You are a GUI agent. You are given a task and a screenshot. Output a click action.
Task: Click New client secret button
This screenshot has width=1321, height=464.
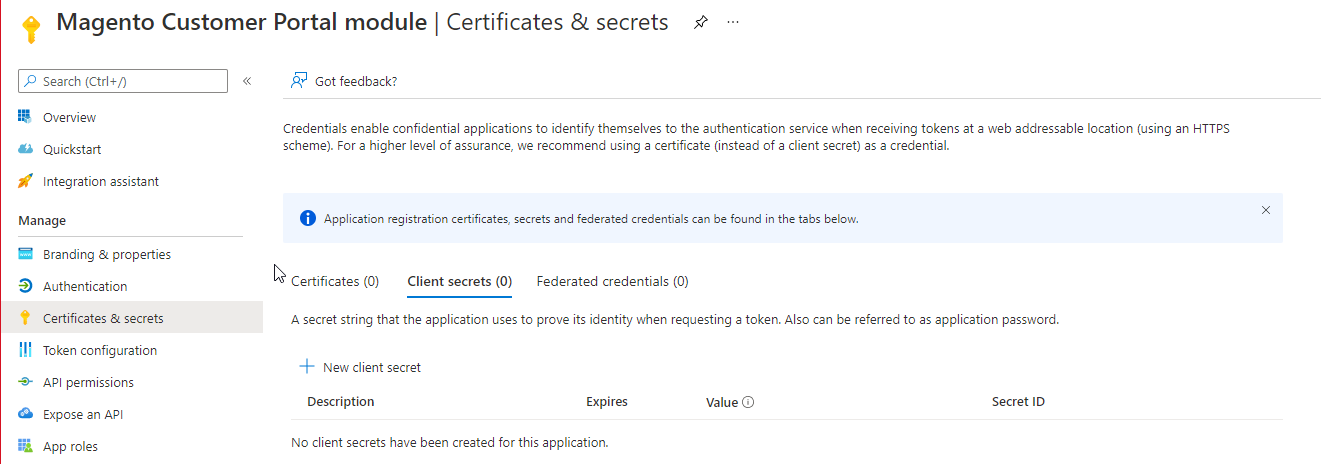click(x=361, y=368)
